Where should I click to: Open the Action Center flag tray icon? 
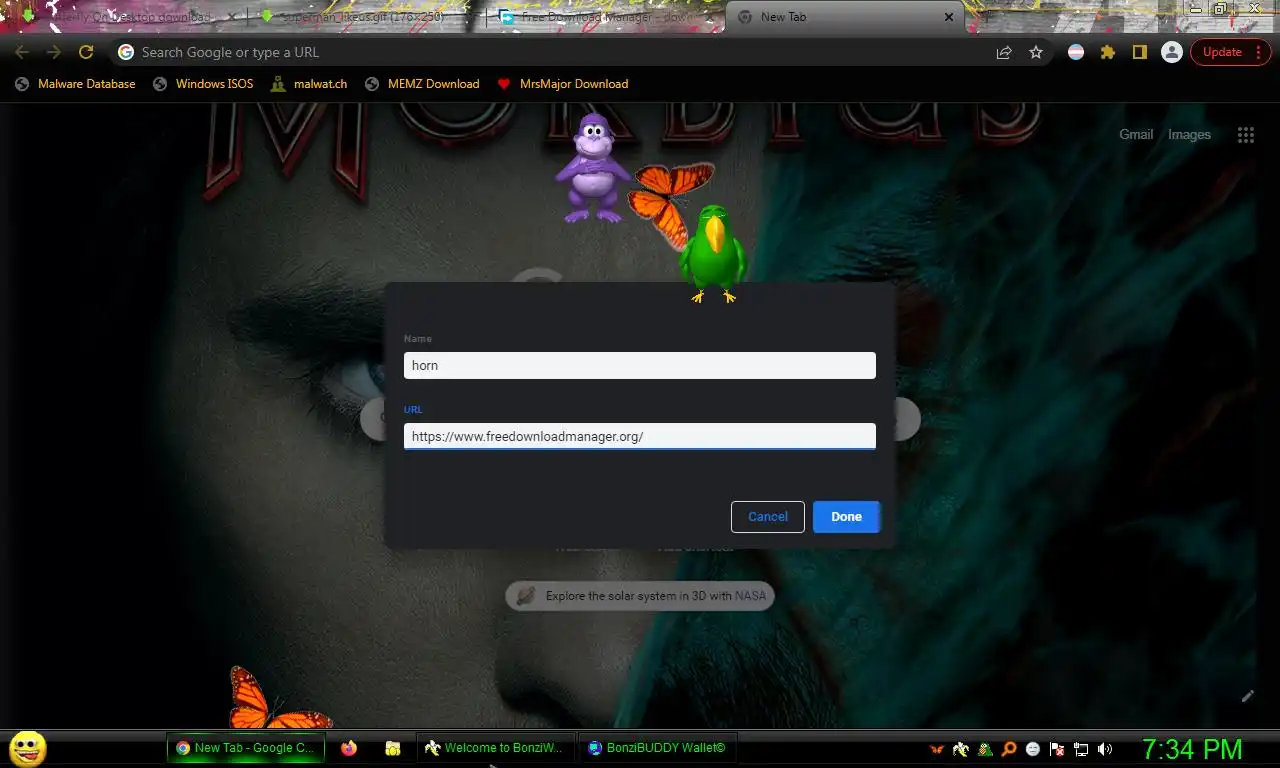[1057, 749]
